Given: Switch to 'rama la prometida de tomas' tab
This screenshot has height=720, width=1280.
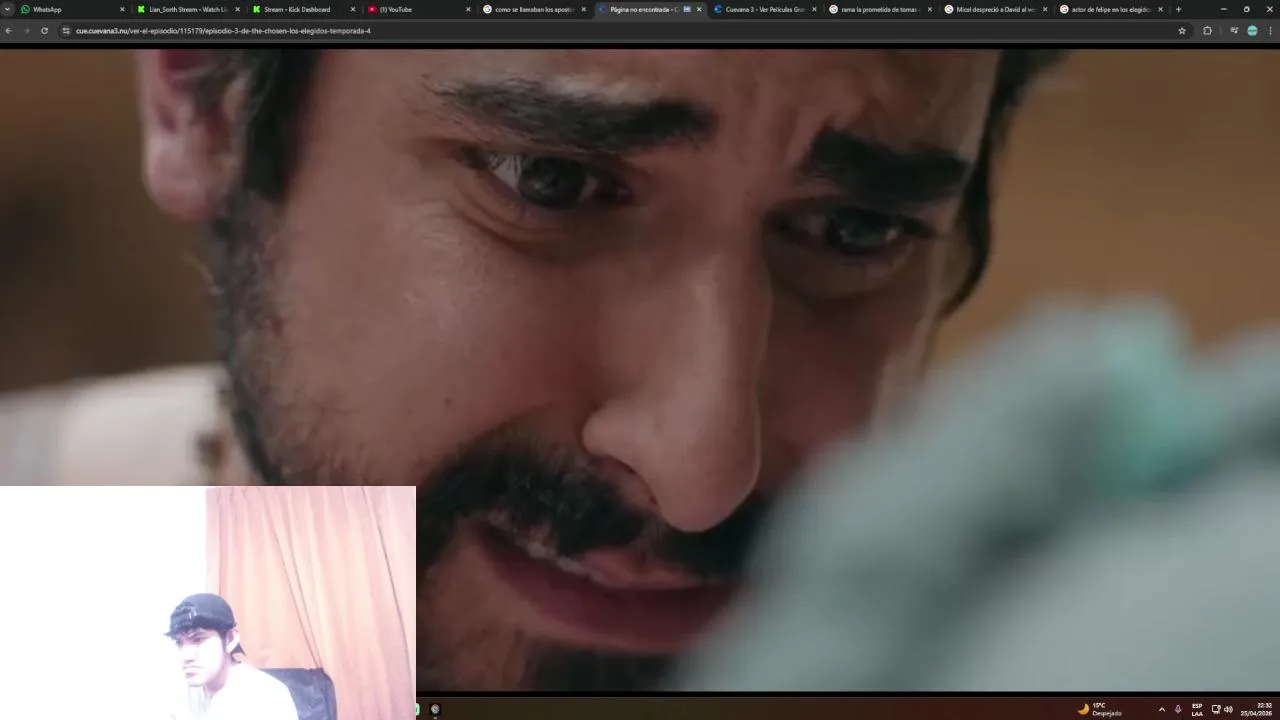Looking at the screenshot, I should pos(878,9).
